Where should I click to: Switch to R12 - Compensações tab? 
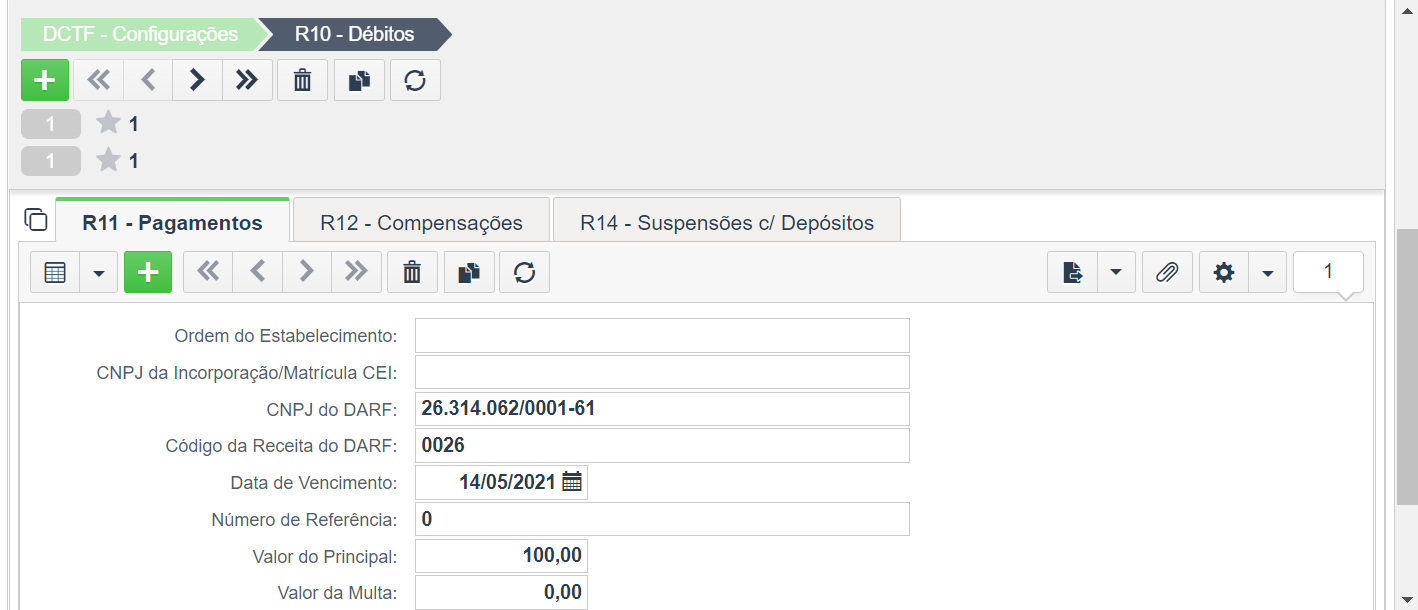pos(421,222)
